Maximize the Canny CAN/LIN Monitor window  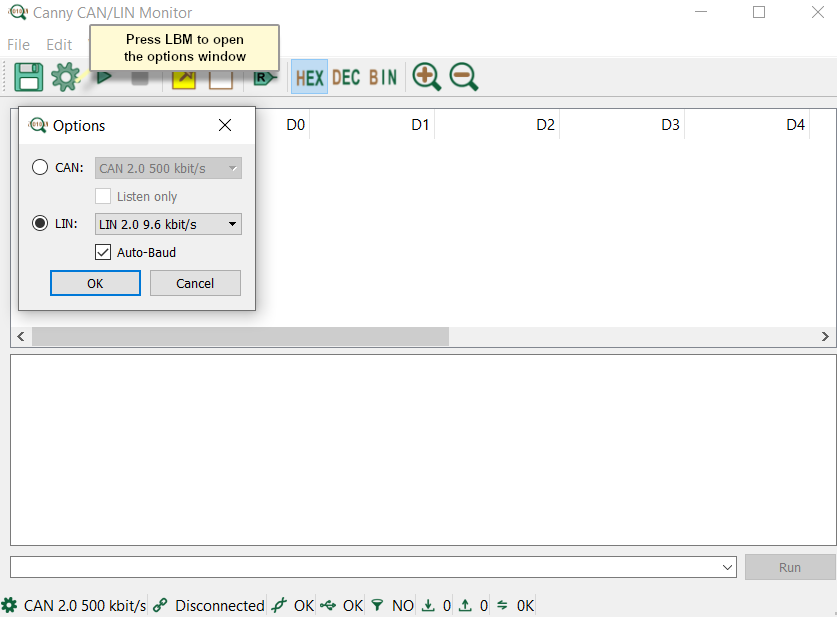coord(759,12)
